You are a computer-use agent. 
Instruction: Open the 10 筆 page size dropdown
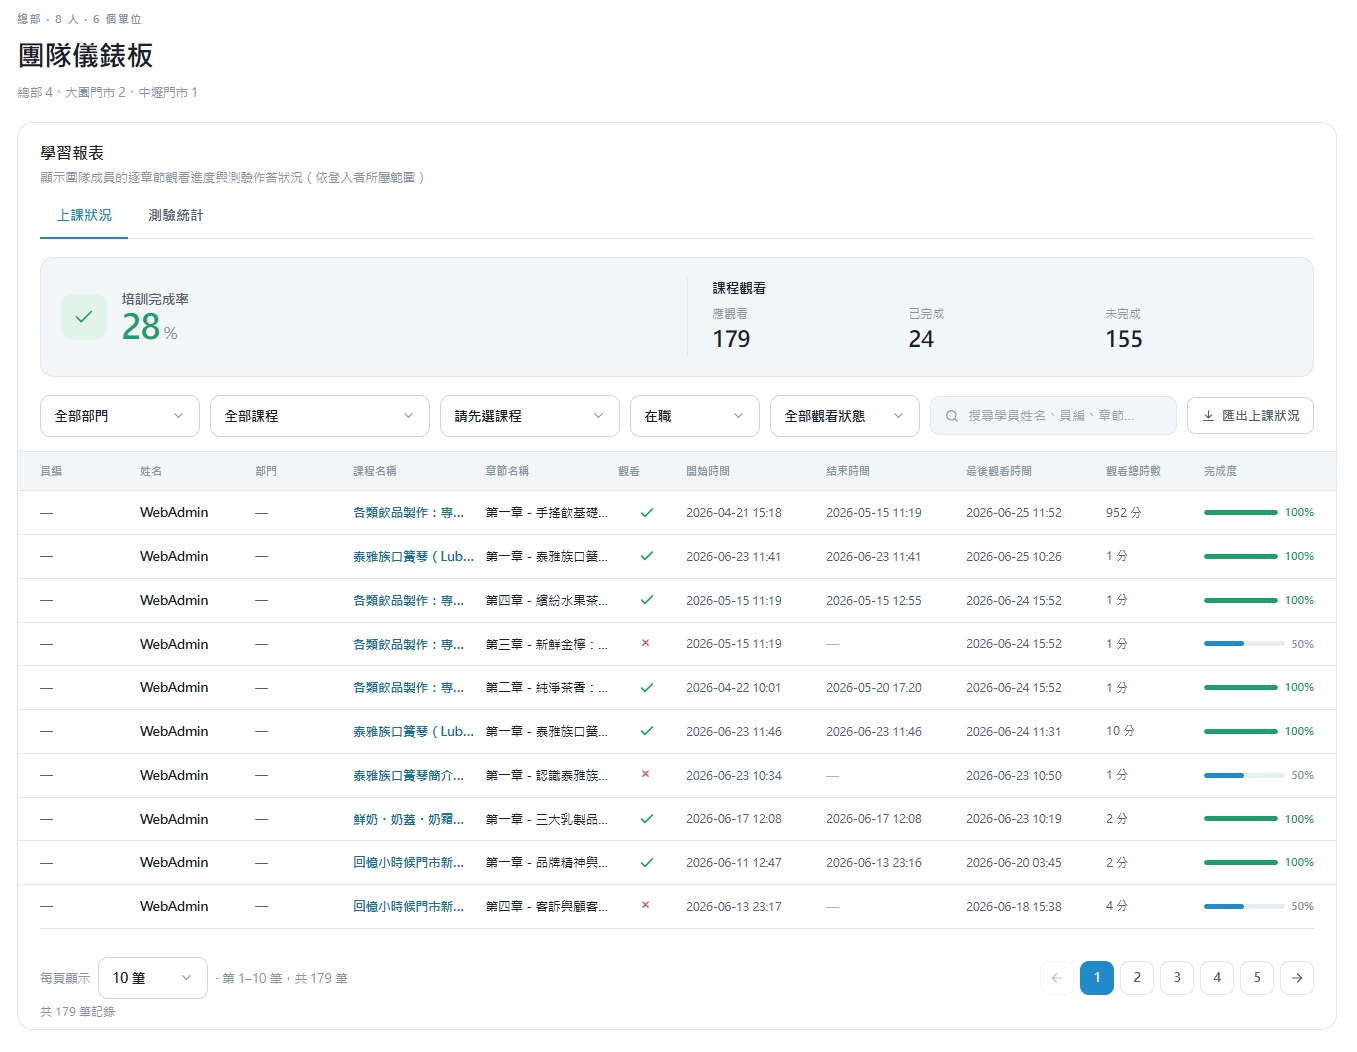(x=153, y=978)
